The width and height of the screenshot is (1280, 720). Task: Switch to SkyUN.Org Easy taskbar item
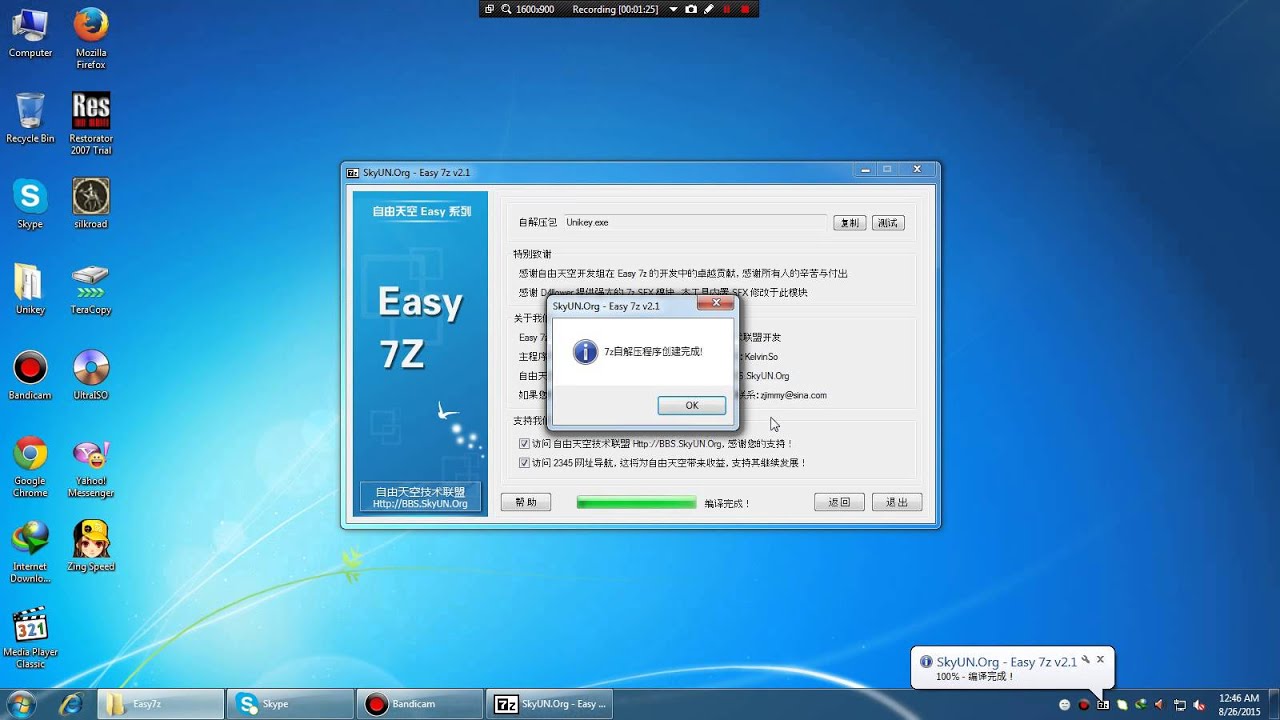click(549, 704)
